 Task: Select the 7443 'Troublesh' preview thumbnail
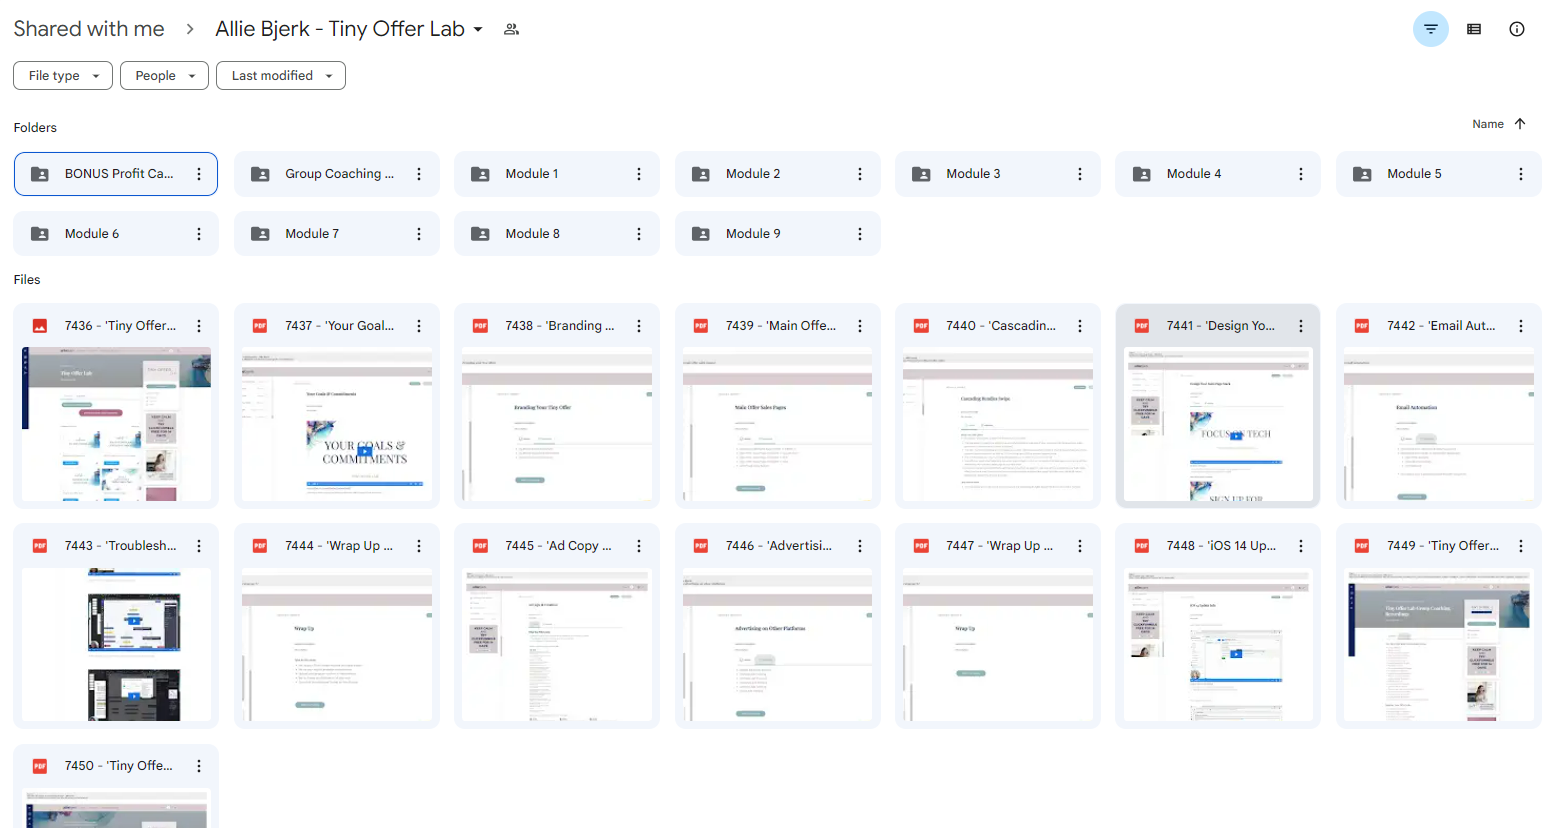click(x=116, y=644)
